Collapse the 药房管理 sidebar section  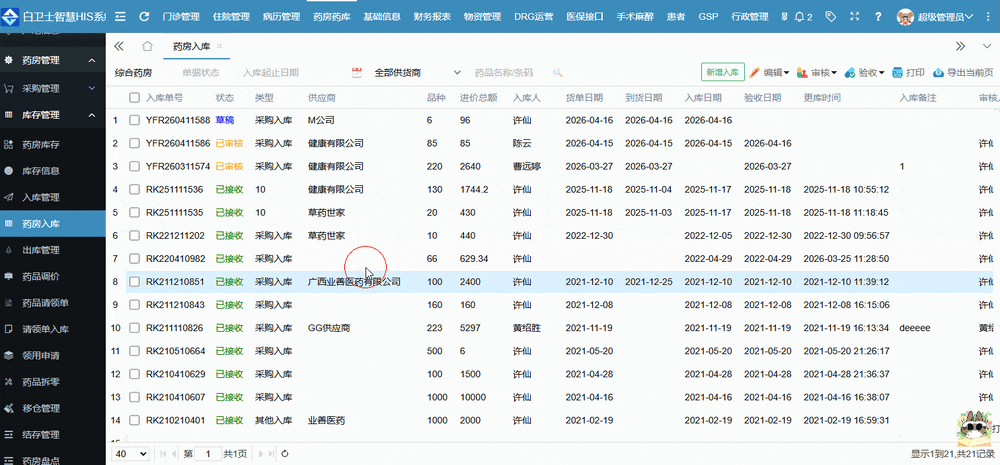tap(92, 60)
